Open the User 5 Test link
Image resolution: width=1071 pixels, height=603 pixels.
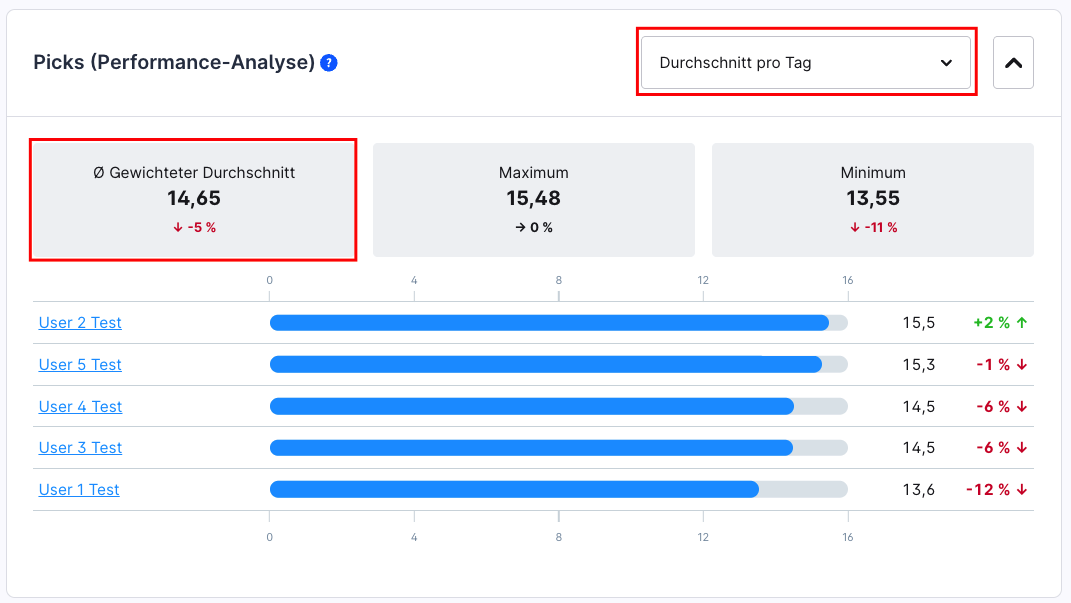(80, 365)
